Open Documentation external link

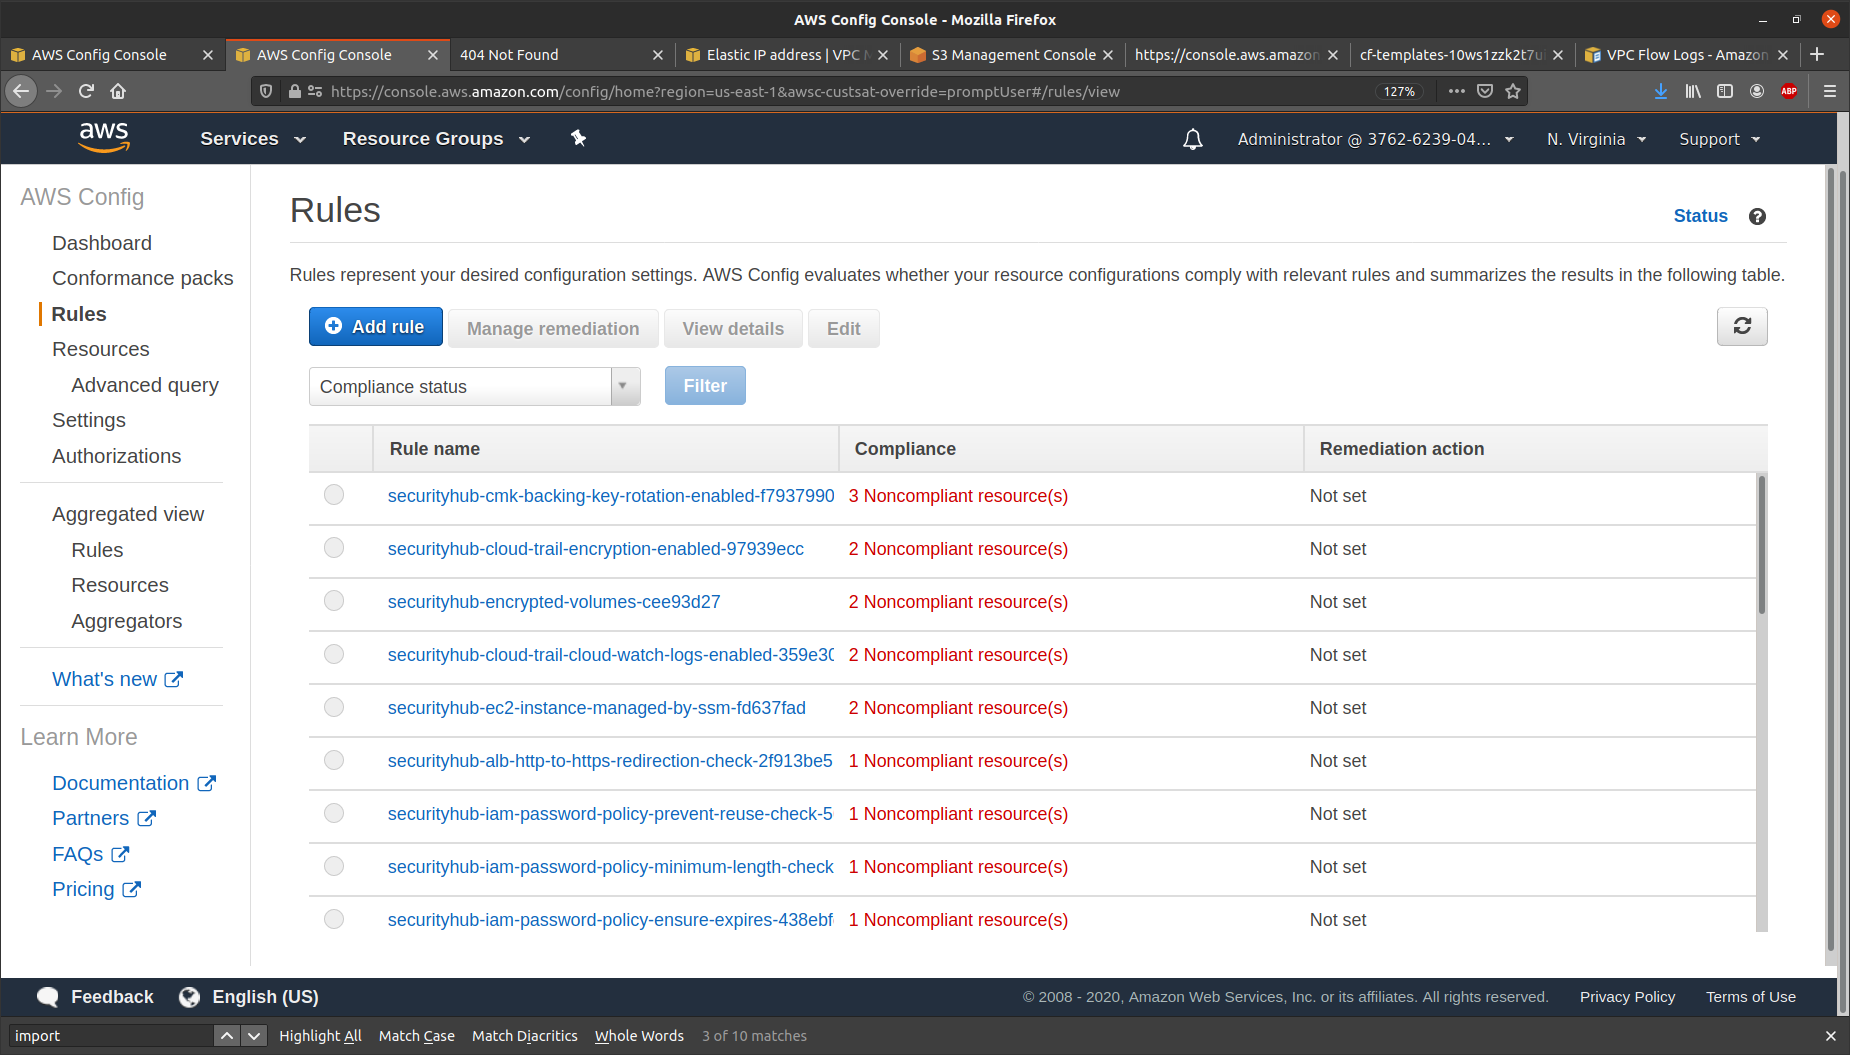134,783
